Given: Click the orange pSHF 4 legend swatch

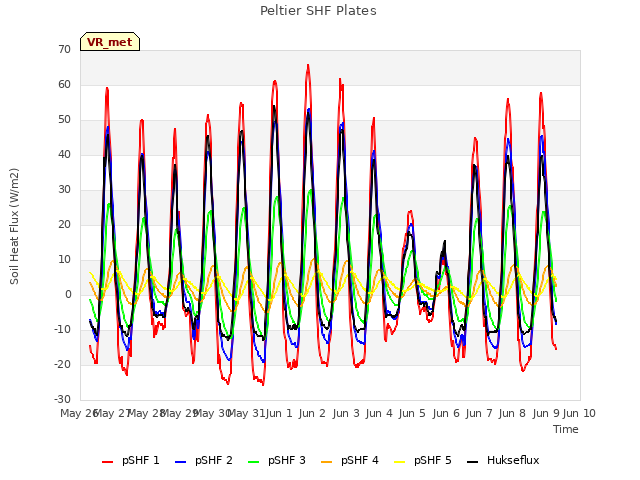Looking at the screenshot, I should [327, 462].
